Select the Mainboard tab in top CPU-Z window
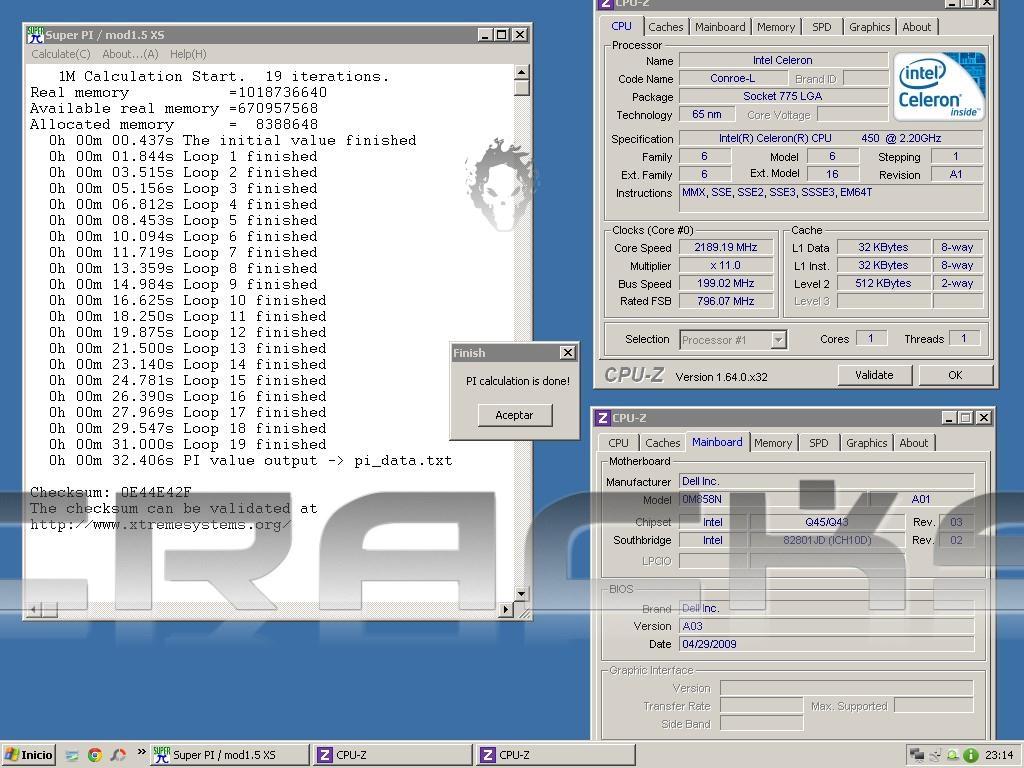1024x768 pixels. (x=720, y=27)
